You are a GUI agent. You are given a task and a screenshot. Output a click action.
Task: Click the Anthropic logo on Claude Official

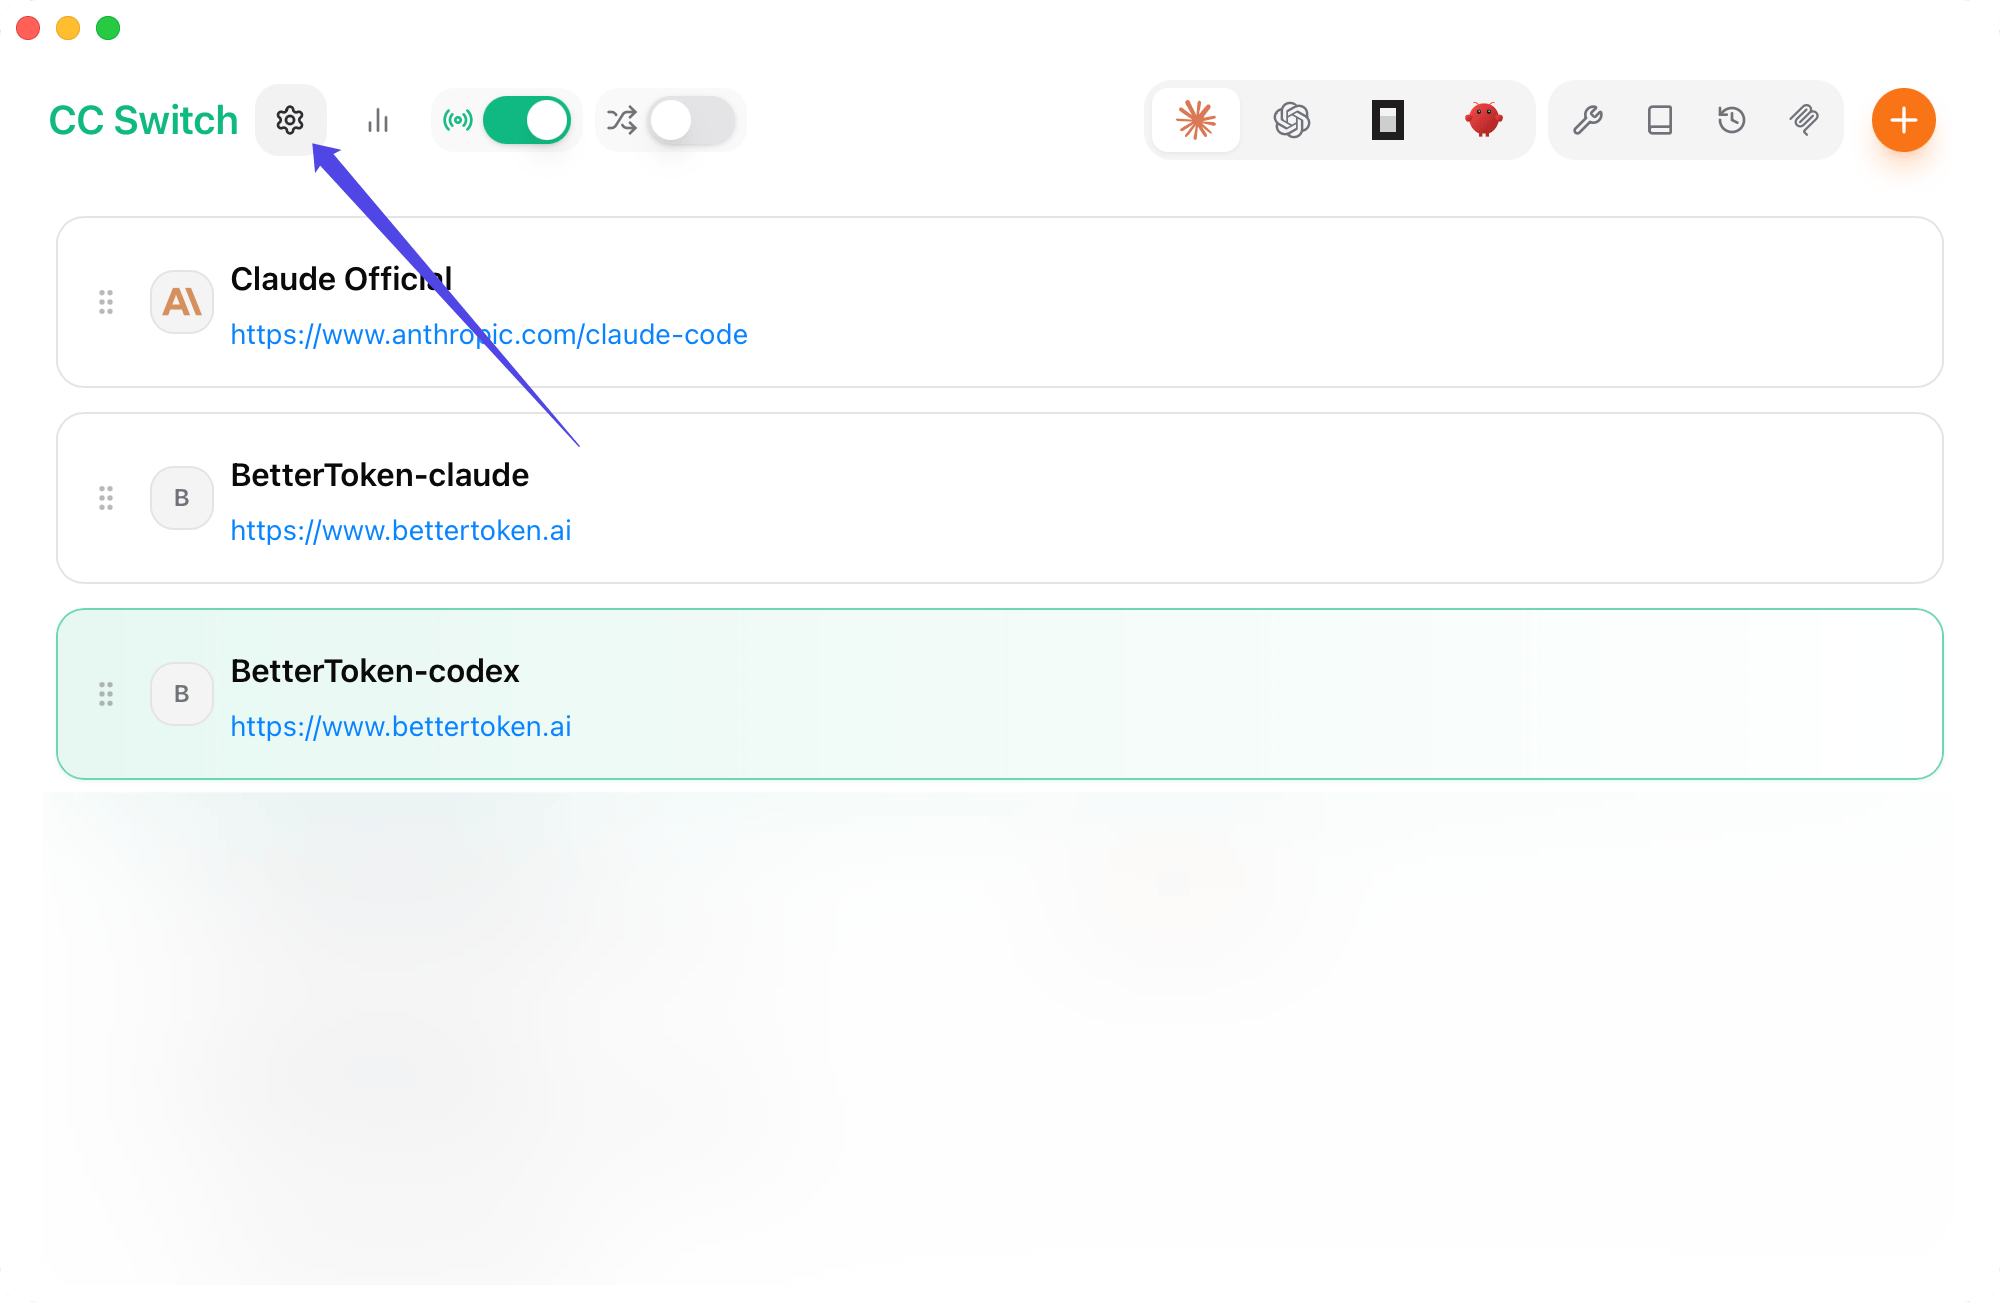point(182,302)
